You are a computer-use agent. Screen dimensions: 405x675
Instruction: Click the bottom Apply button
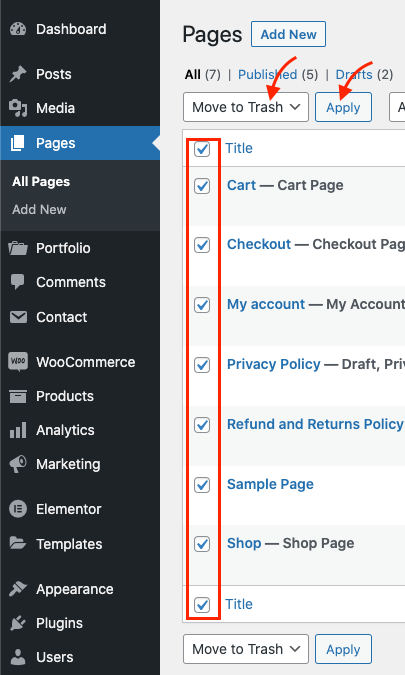[343, 649]
